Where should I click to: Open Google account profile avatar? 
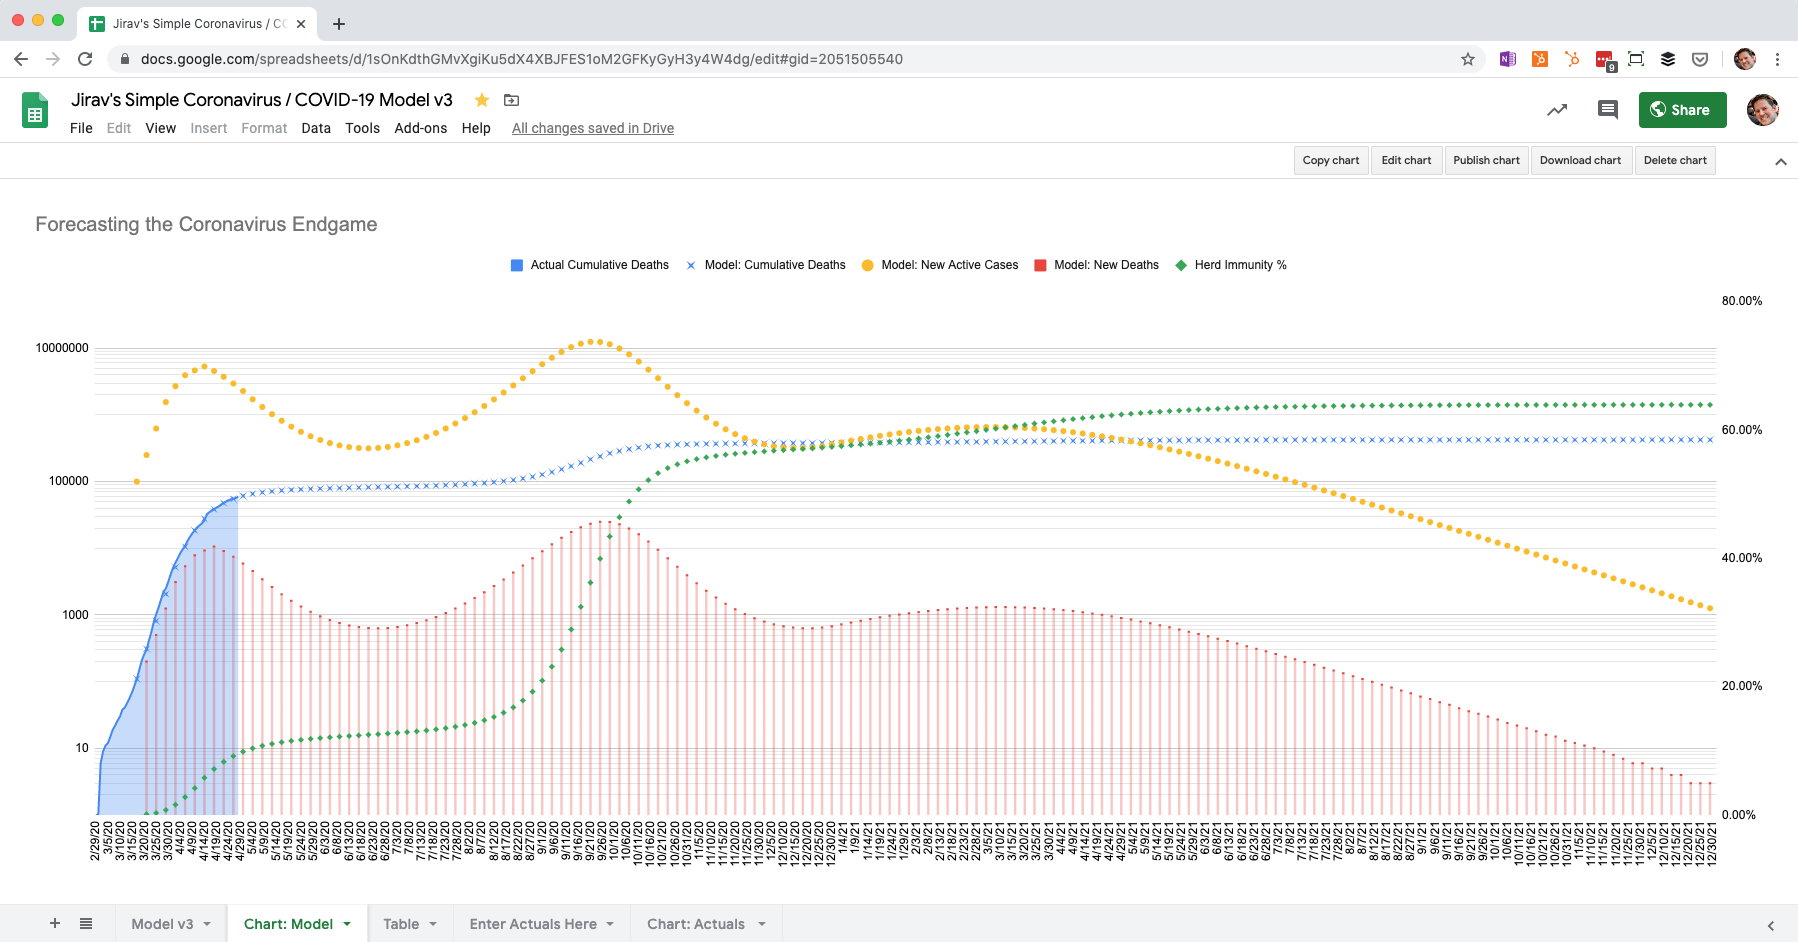[1762, 110]
